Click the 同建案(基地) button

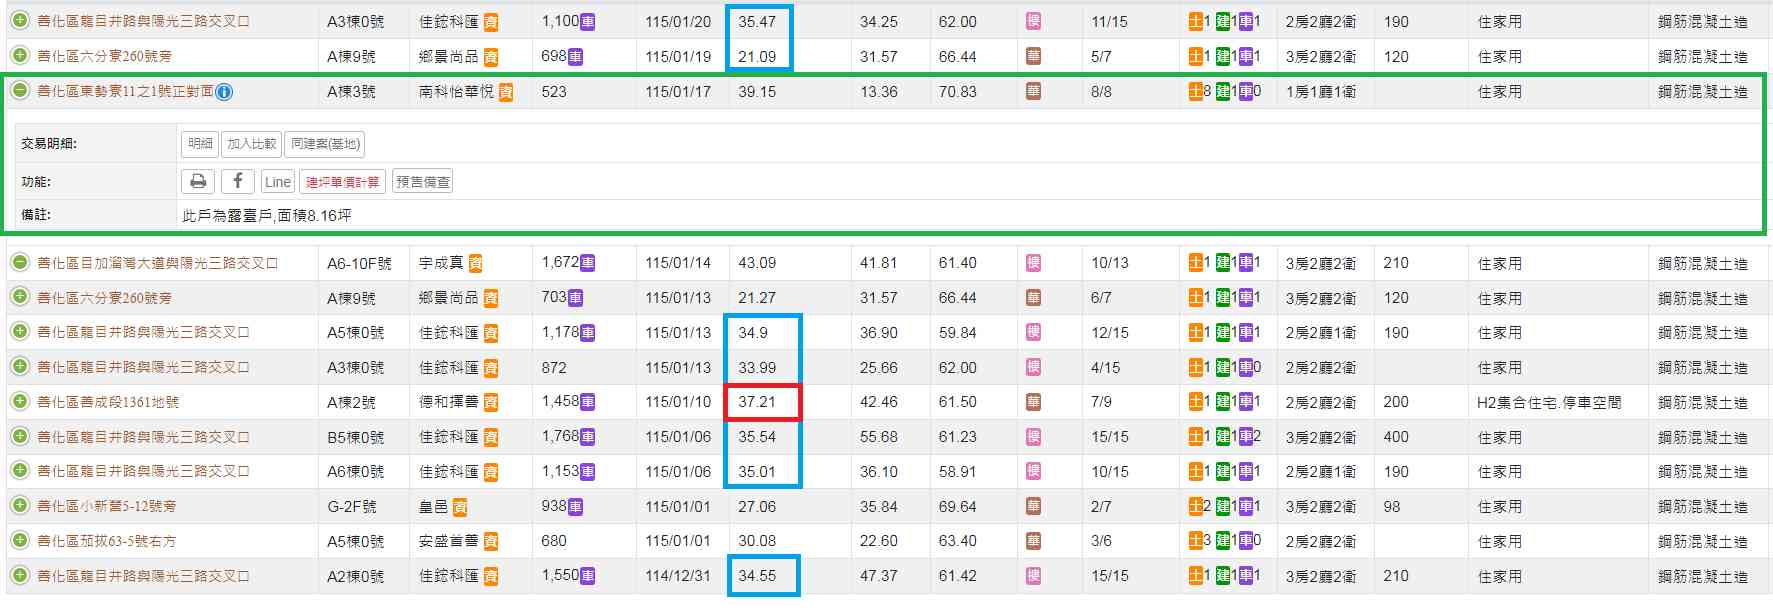(324, 144)
